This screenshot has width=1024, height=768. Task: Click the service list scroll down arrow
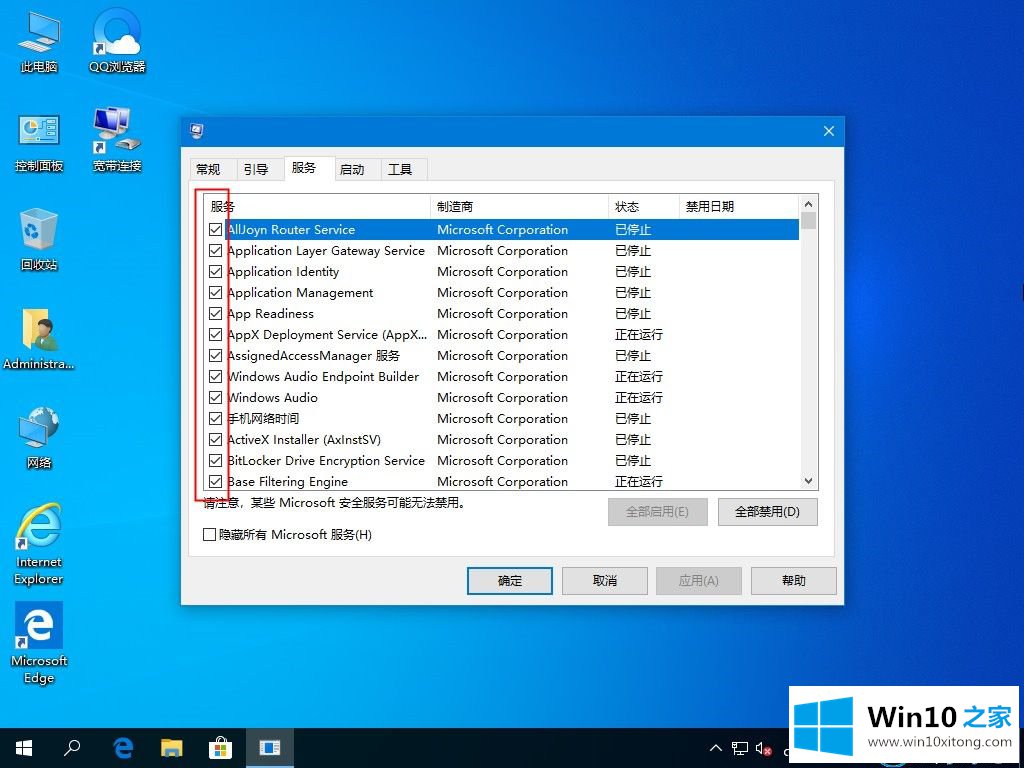[808, 481]
